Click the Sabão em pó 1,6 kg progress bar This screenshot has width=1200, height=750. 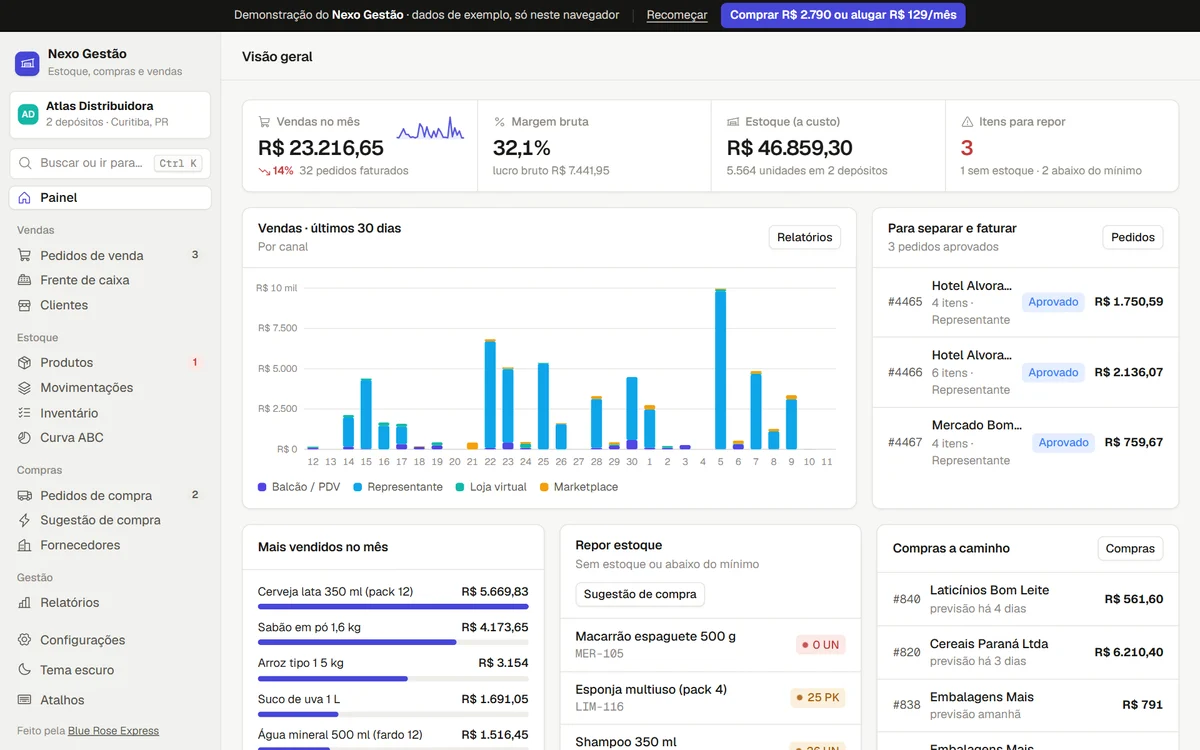pyautogui.click(x=393, y=642)
